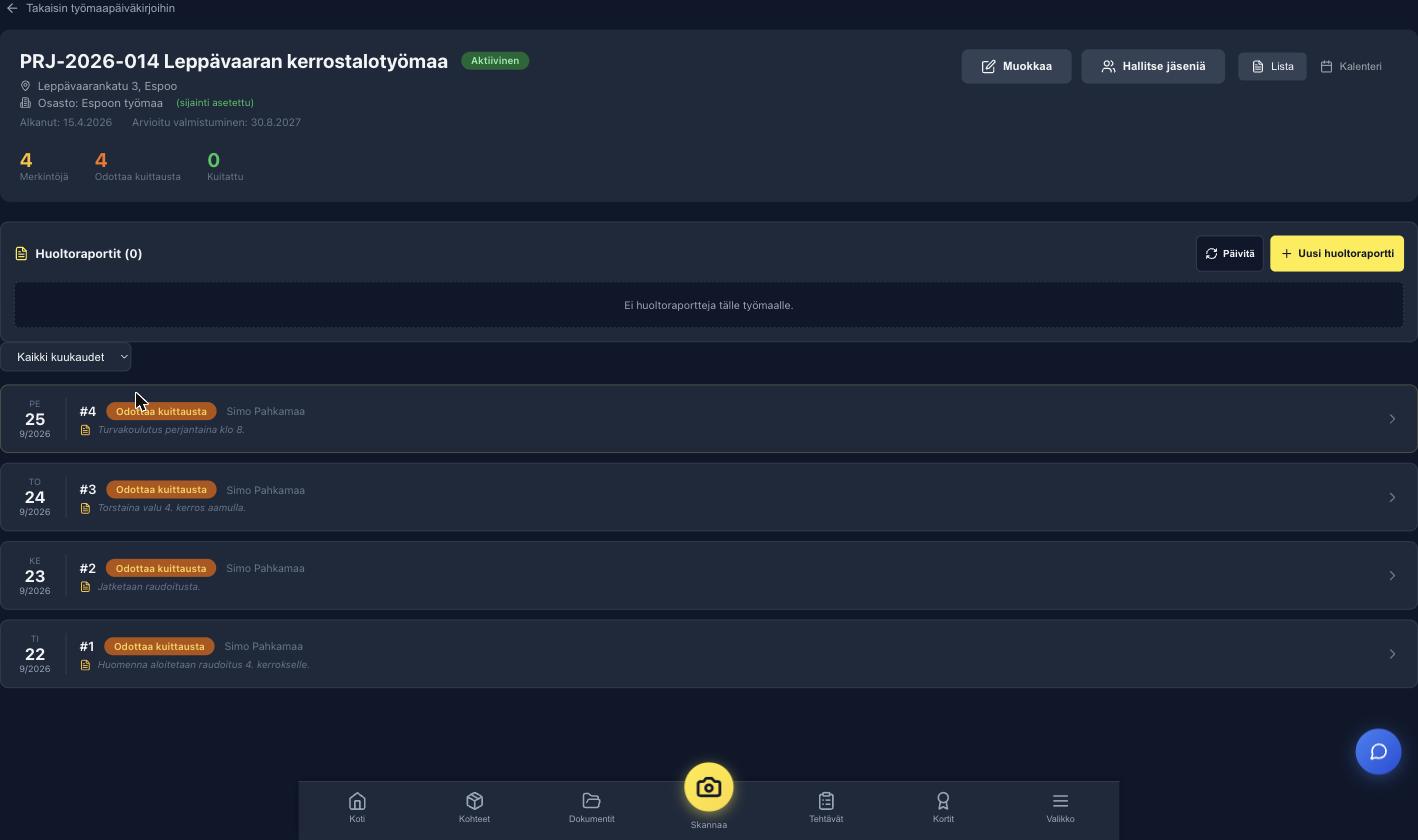Click Odottaa kuittausta badge on entry #4

(161, 411)
